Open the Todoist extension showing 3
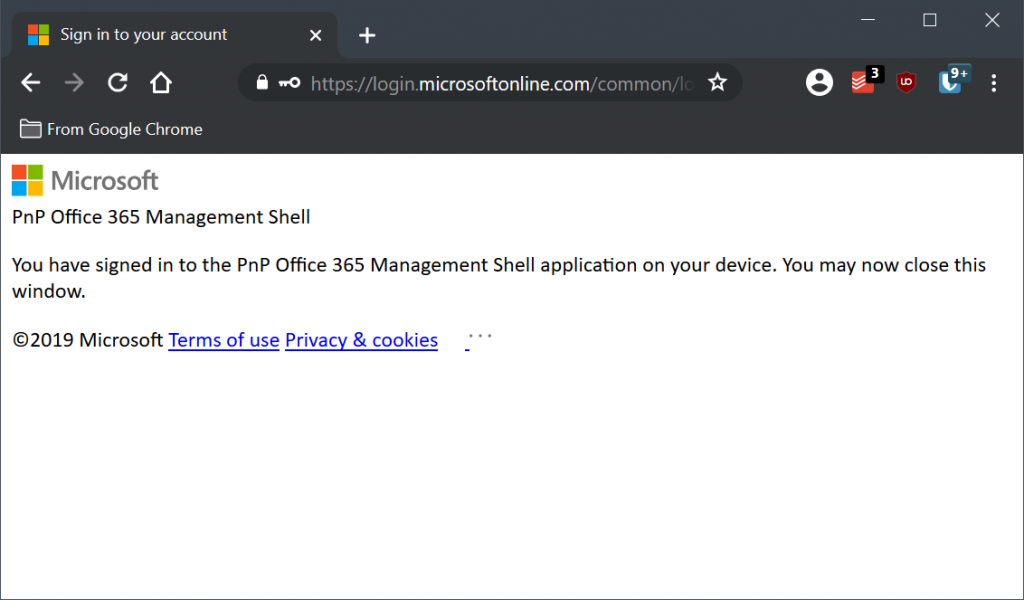Screen dimensions: 1024x600 865,82
